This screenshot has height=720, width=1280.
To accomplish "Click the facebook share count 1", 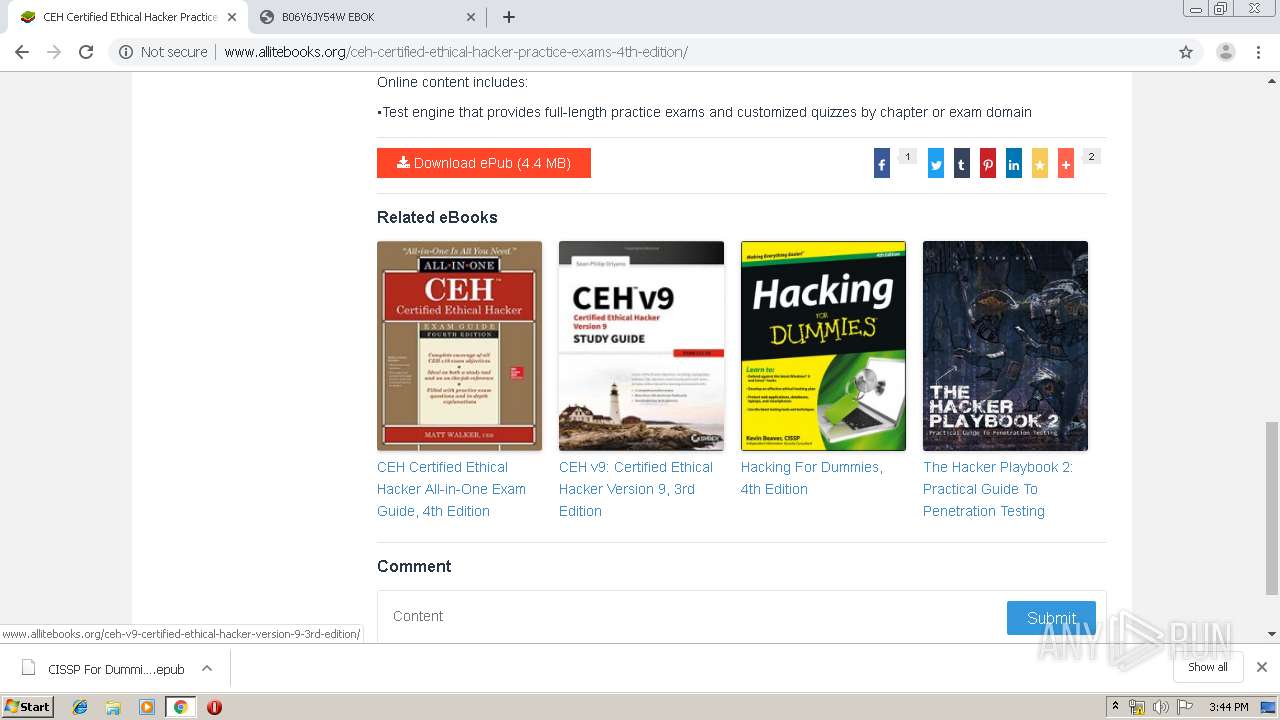I will (908, 156).
